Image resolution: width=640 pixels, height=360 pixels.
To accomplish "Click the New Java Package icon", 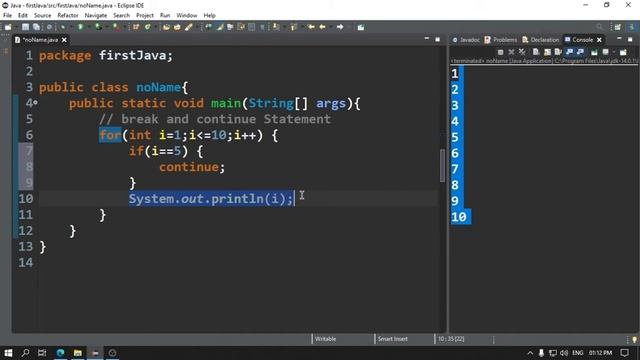I will point(136,27).
